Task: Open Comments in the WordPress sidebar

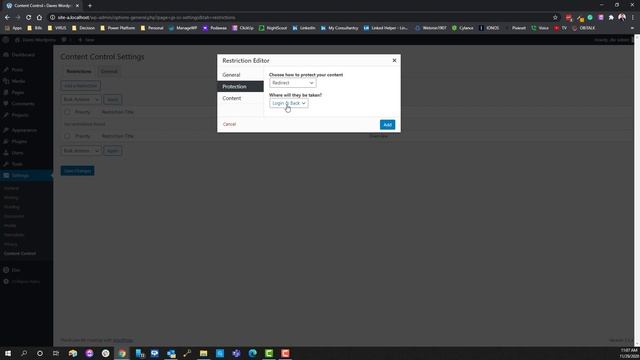Action: [23, 104]
